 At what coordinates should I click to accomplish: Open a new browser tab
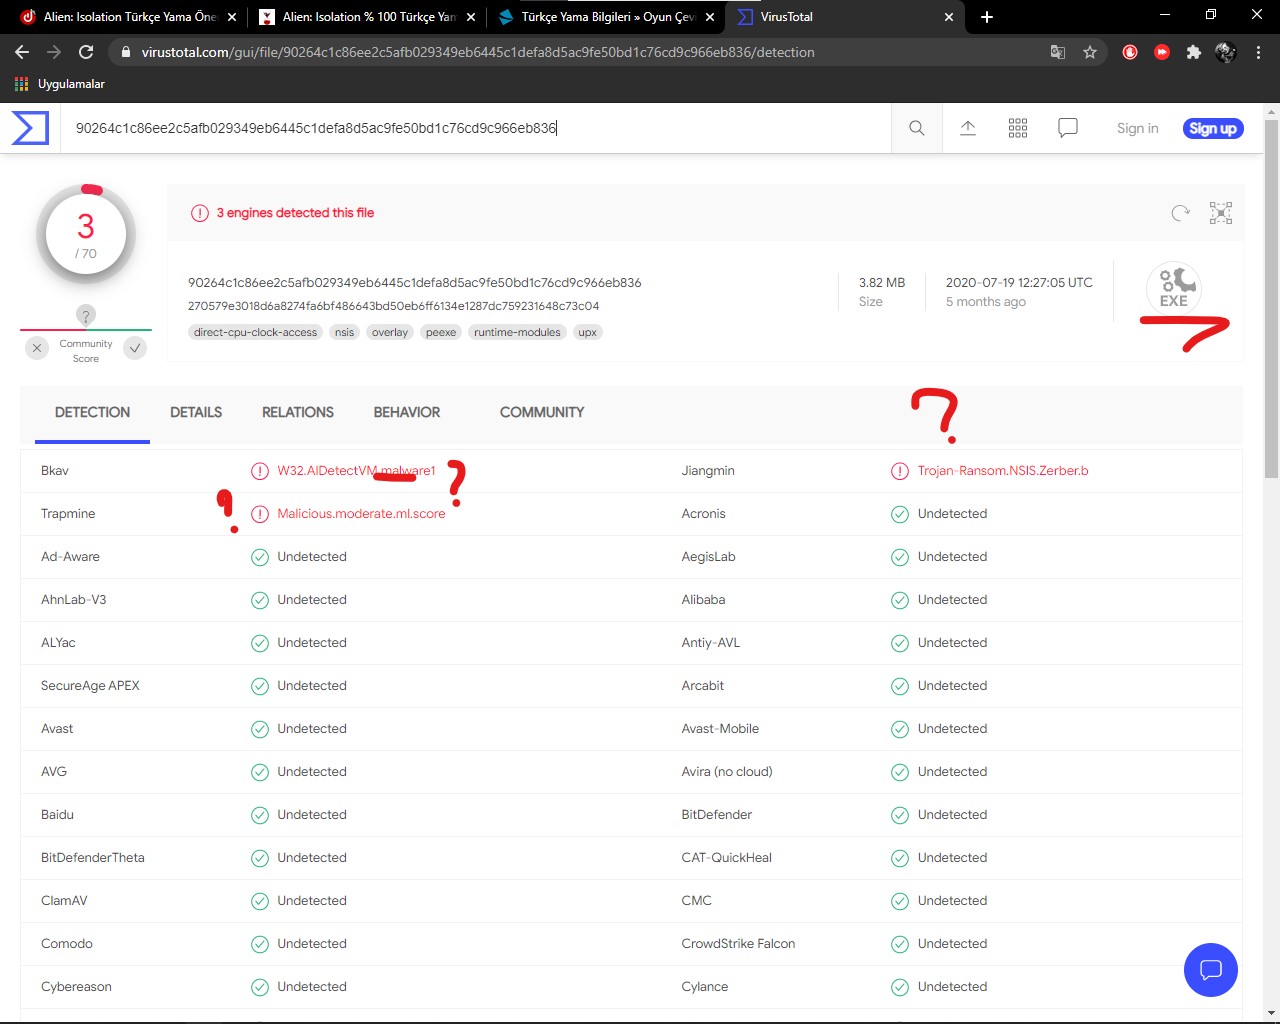coord(987,17)
